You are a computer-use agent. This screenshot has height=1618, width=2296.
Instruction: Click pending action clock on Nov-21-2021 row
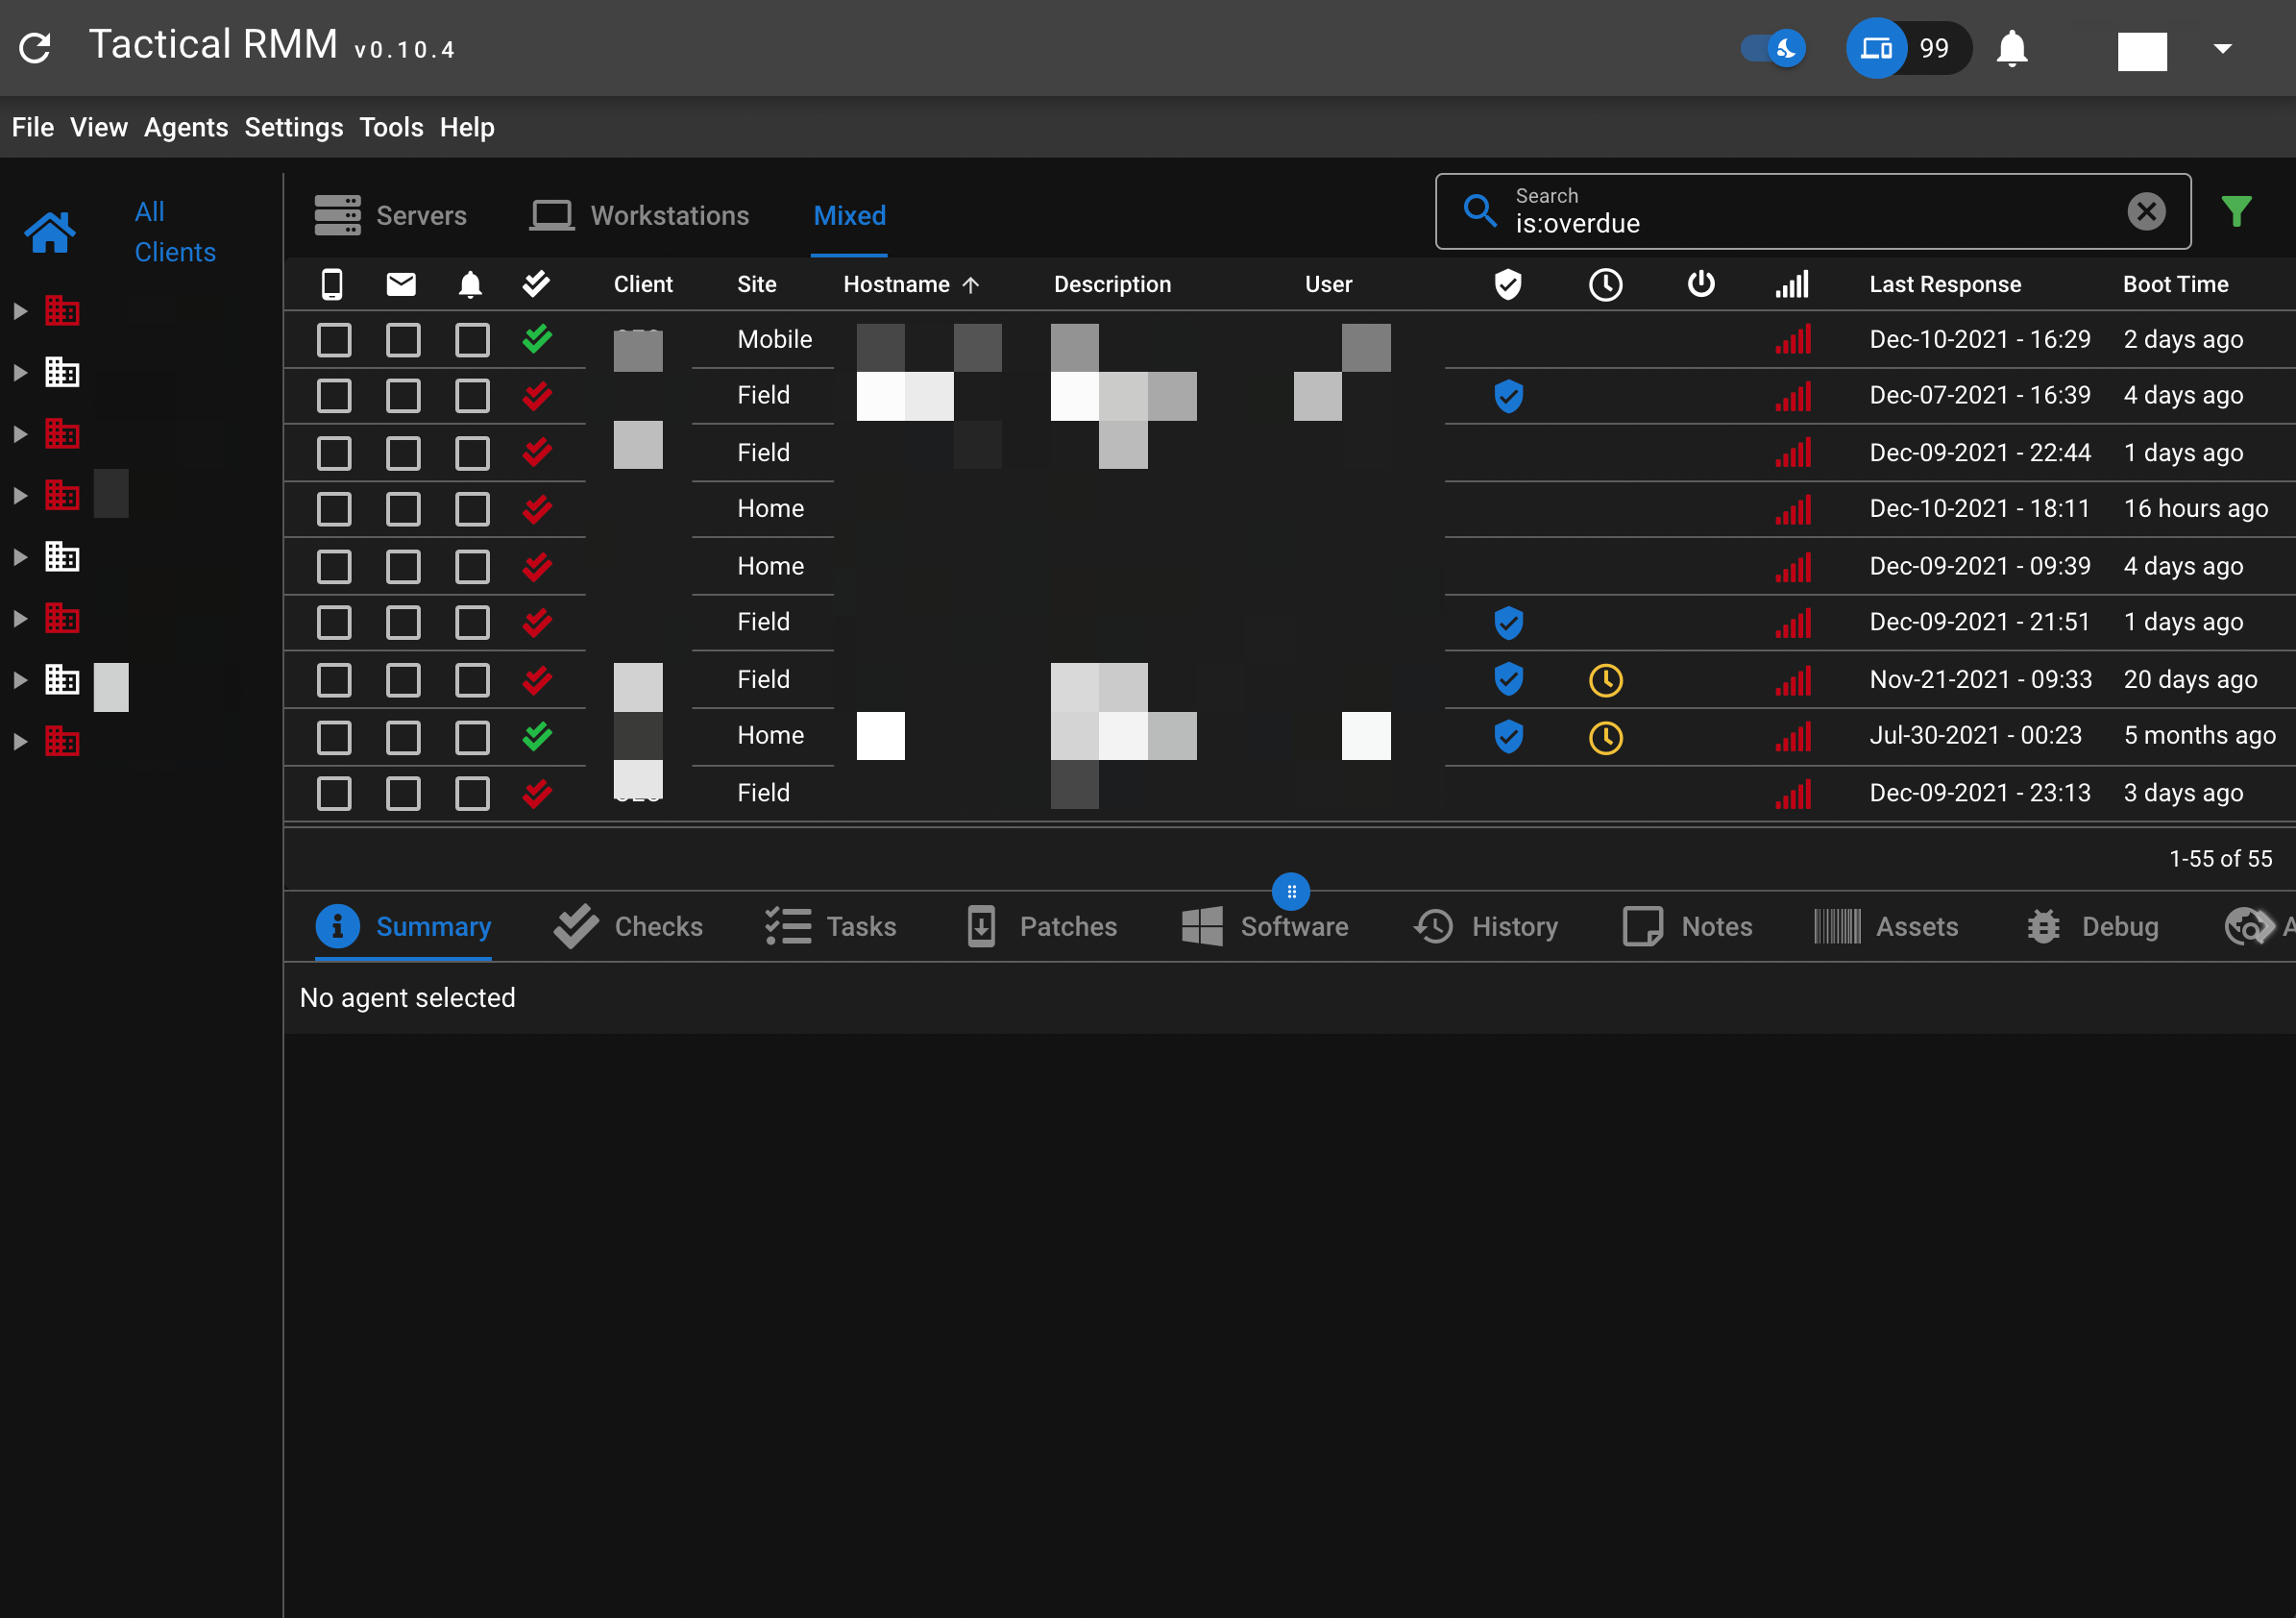[x=1605, y=680]
